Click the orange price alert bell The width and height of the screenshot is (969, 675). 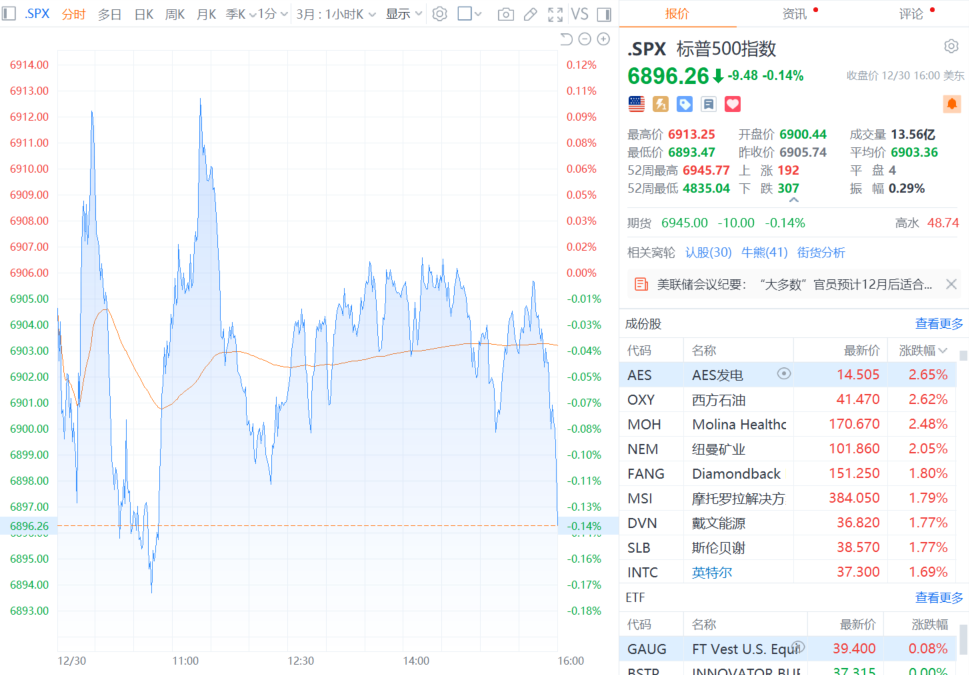point(951,104)
